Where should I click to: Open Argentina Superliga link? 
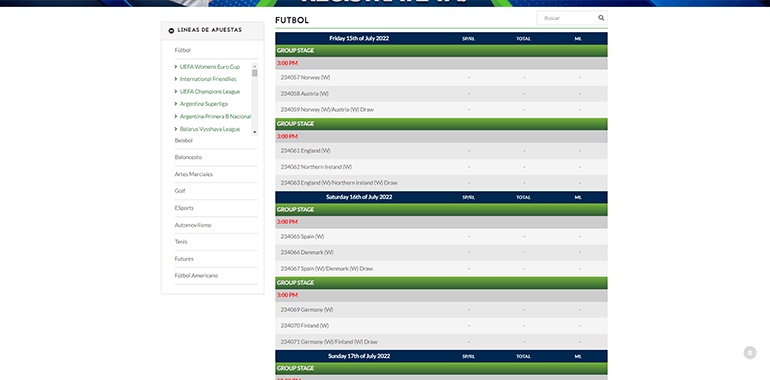pos(203,104)
